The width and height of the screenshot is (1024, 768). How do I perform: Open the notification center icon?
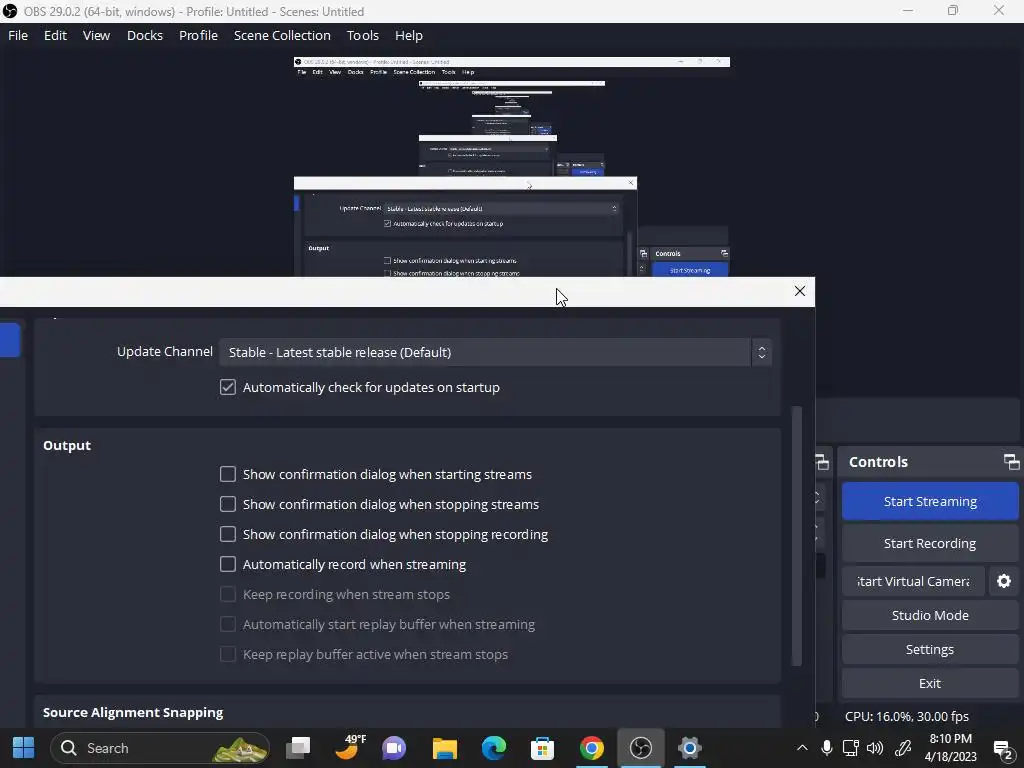1002,749
